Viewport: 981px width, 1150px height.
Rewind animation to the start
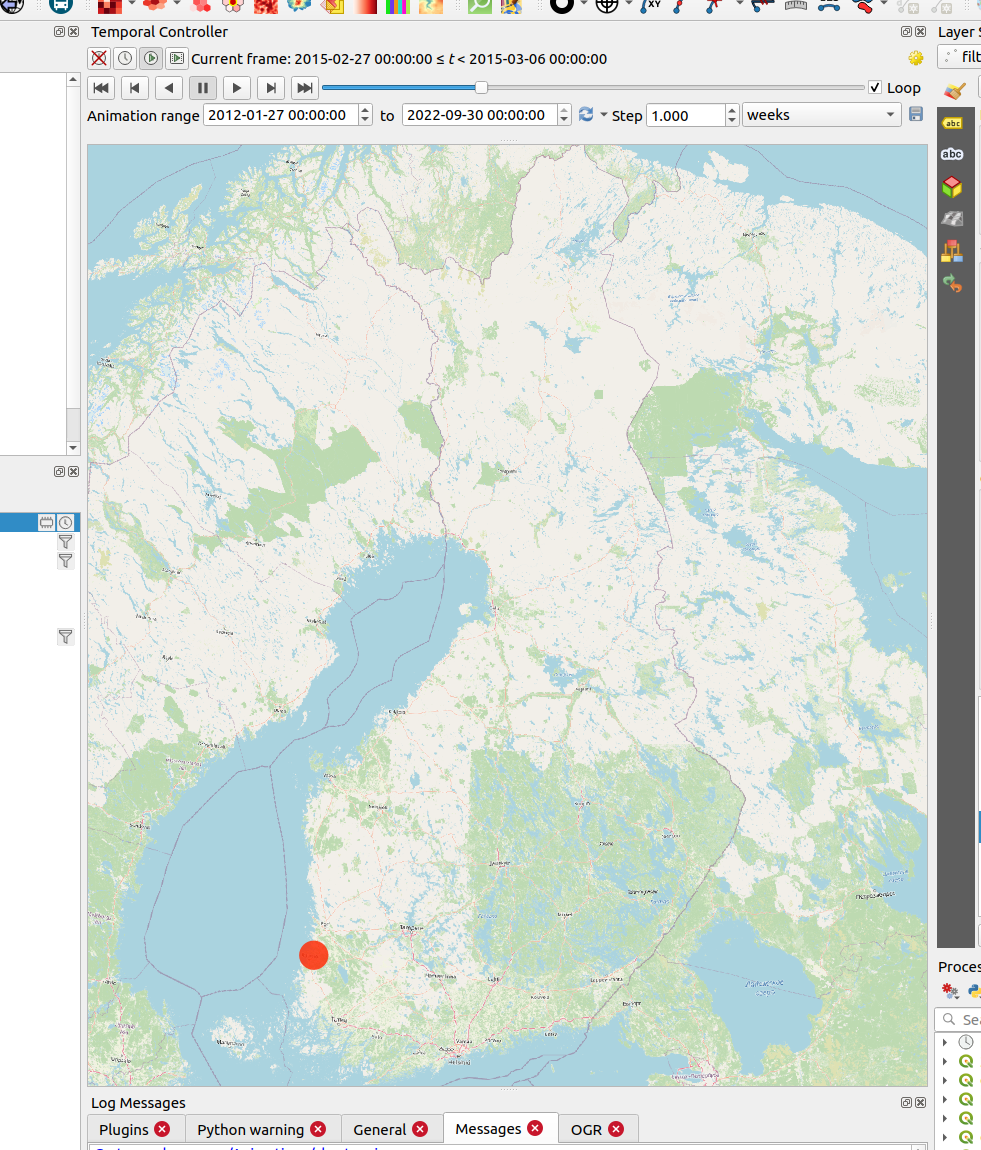pyautogui.click(x=101, y=88)
